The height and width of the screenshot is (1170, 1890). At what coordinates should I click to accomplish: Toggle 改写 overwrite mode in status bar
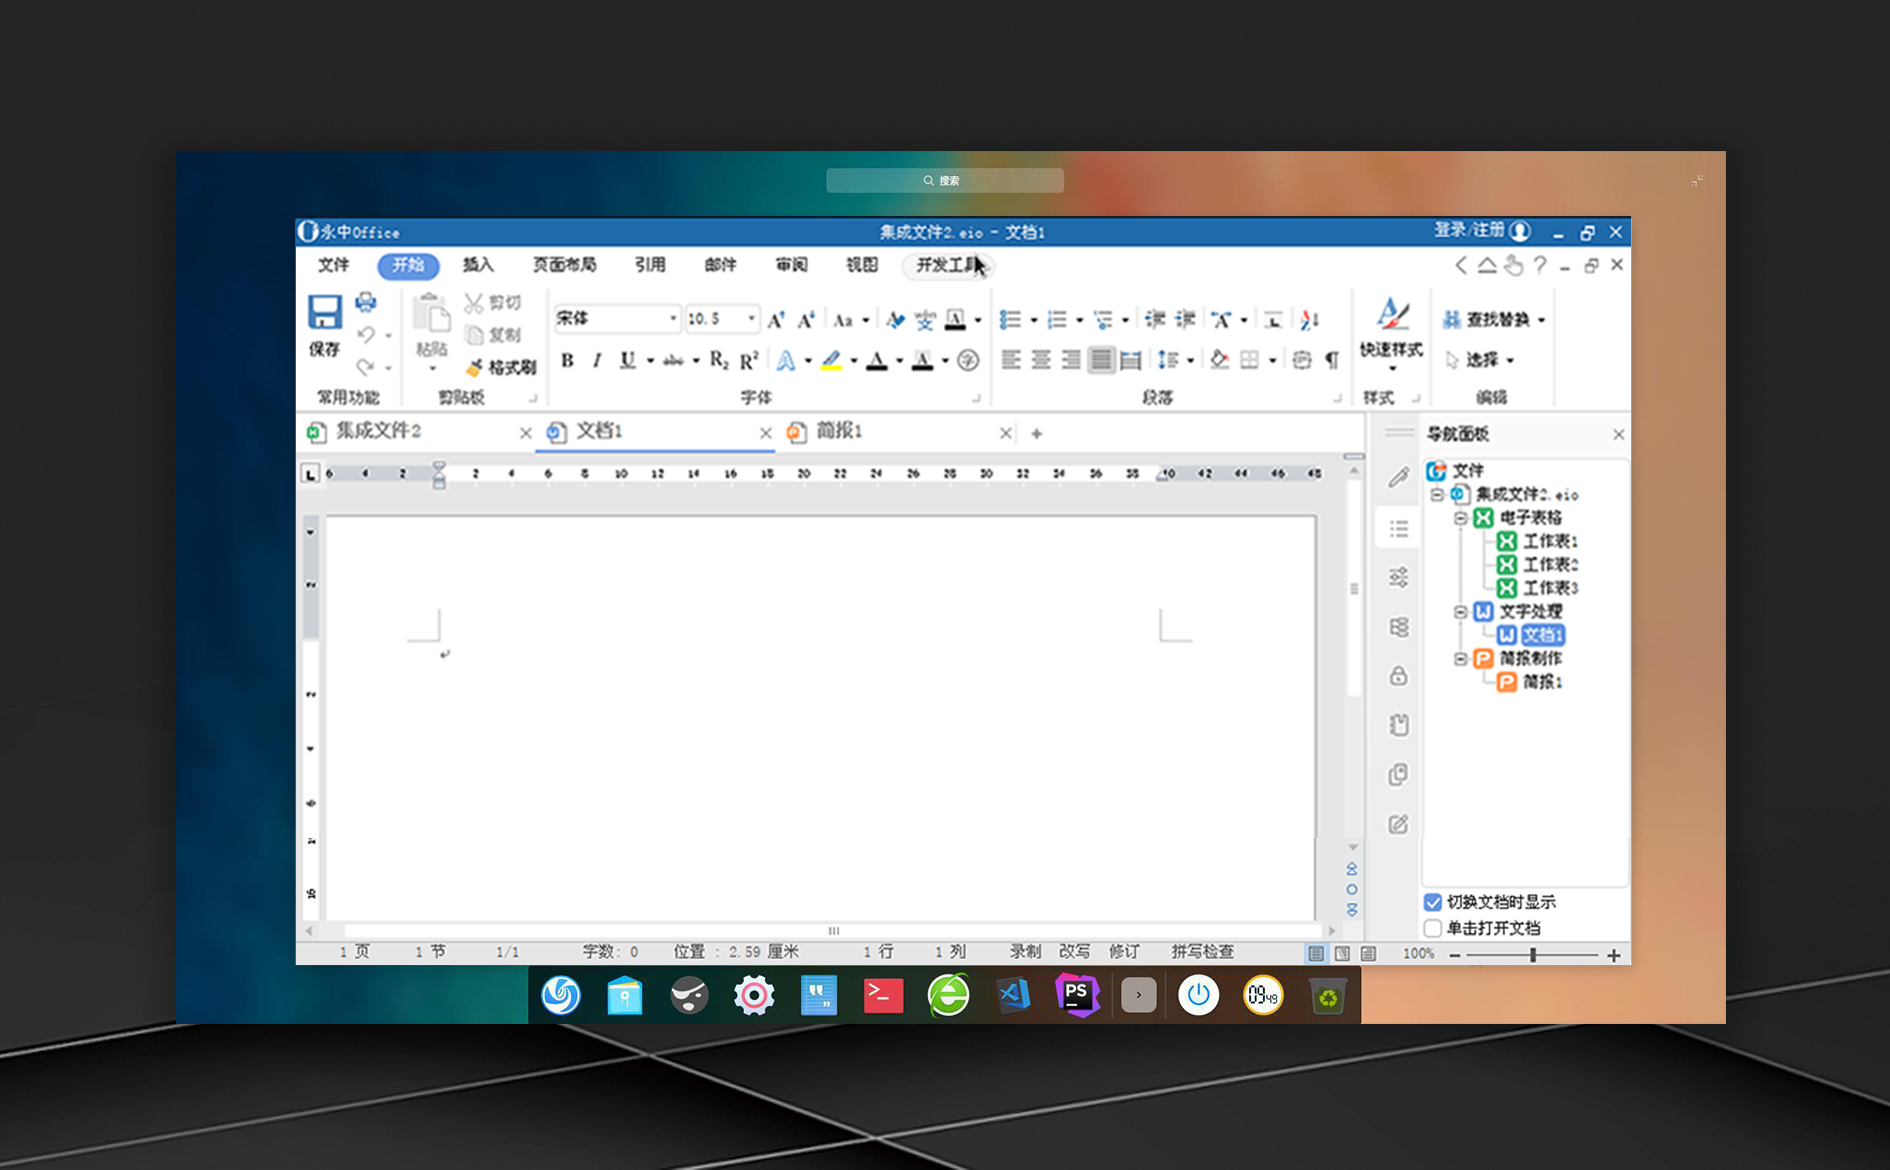(1074, 952)
